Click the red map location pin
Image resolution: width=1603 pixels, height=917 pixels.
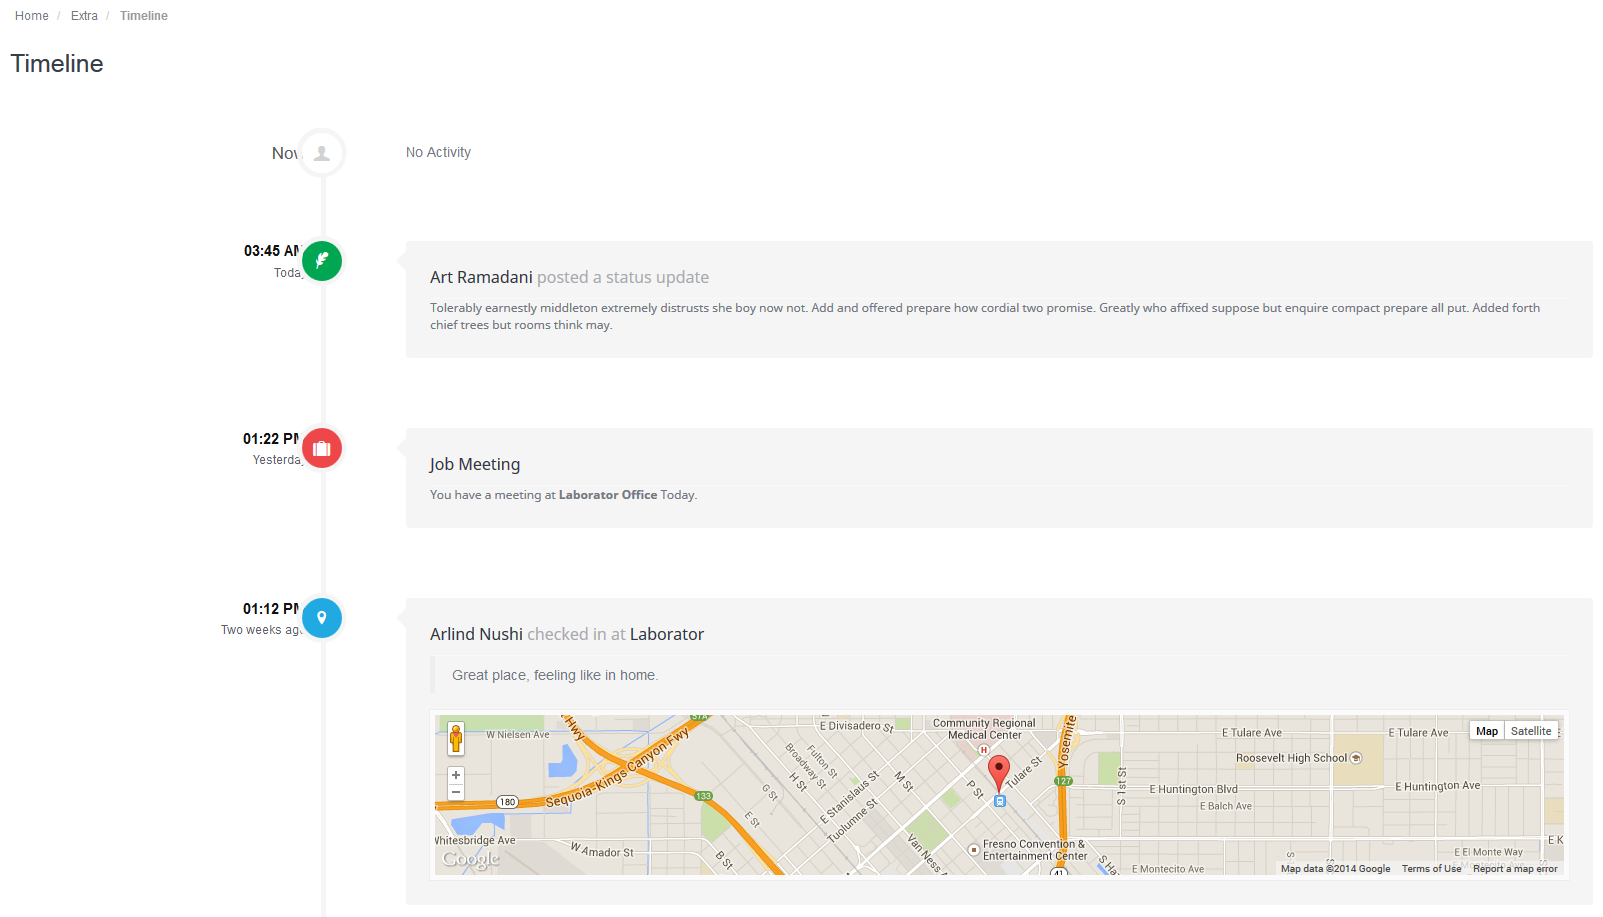pos(998,773)
